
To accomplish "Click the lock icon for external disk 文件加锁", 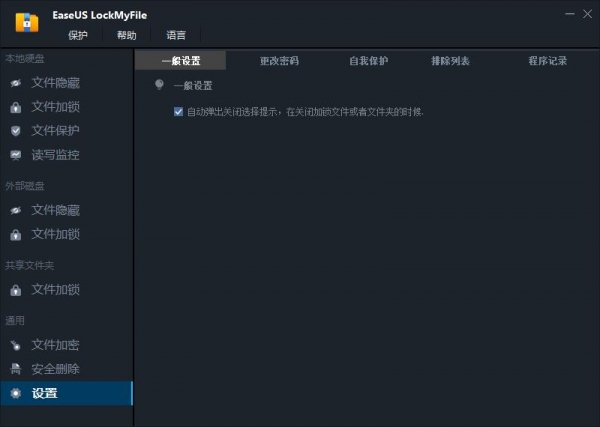I will click(x=16, y=235).
